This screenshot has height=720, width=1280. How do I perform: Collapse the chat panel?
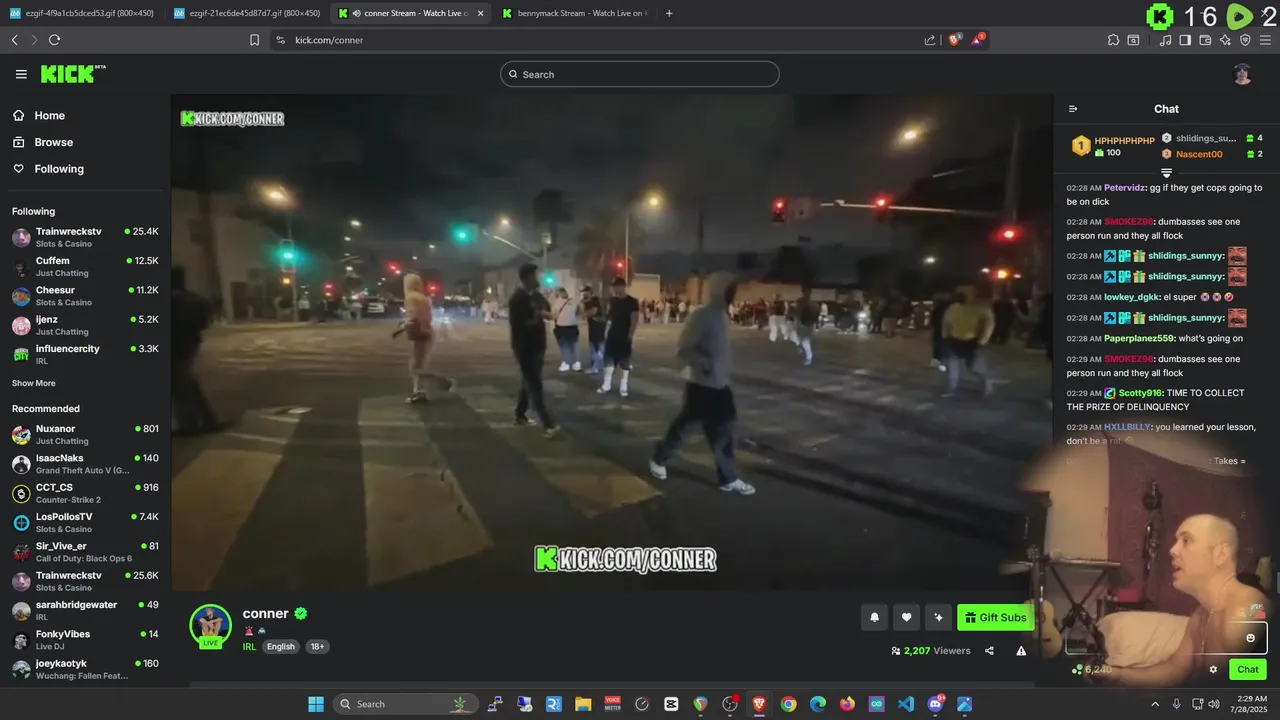point(1073,109)
